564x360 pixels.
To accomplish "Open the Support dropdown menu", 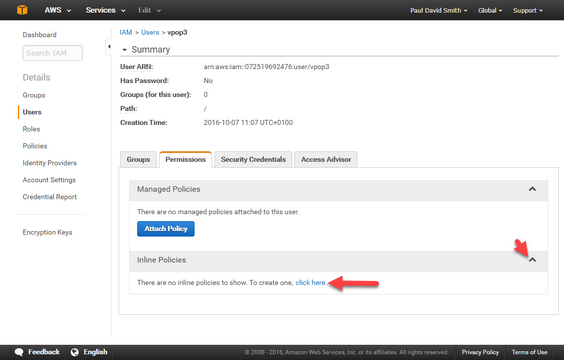I will 528,10.
